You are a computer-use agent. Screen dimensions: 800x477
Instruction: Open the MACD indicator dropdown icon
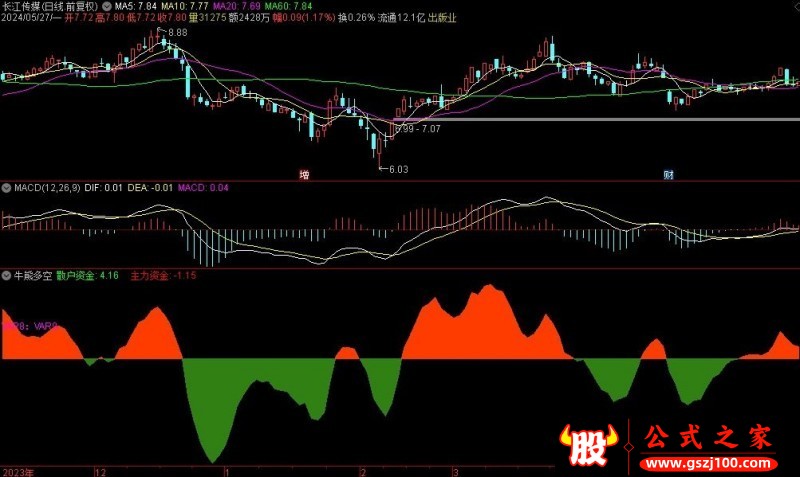(6, 188)
